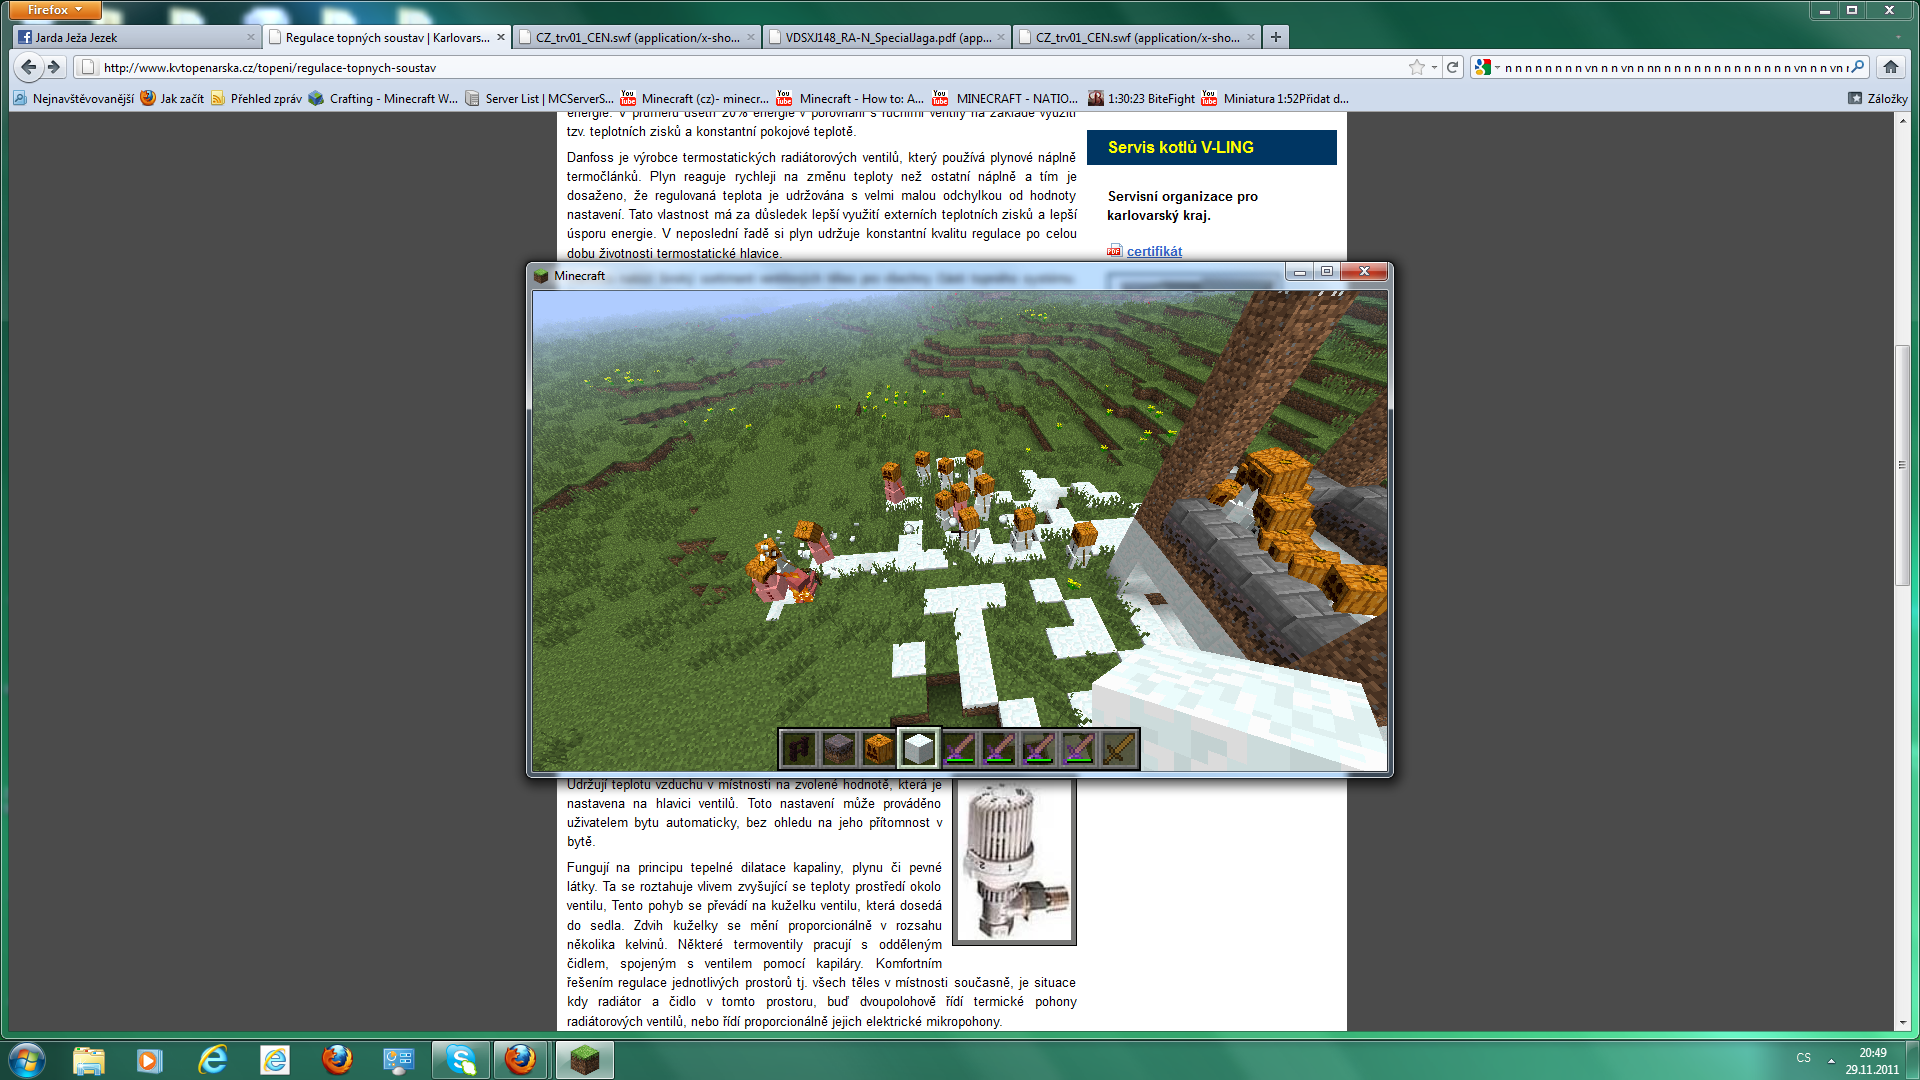1920x1080 pixels.
Task: Open the Přehled zpráv feed bookmark
Action: pyautogui.click(x=256, y=98)
